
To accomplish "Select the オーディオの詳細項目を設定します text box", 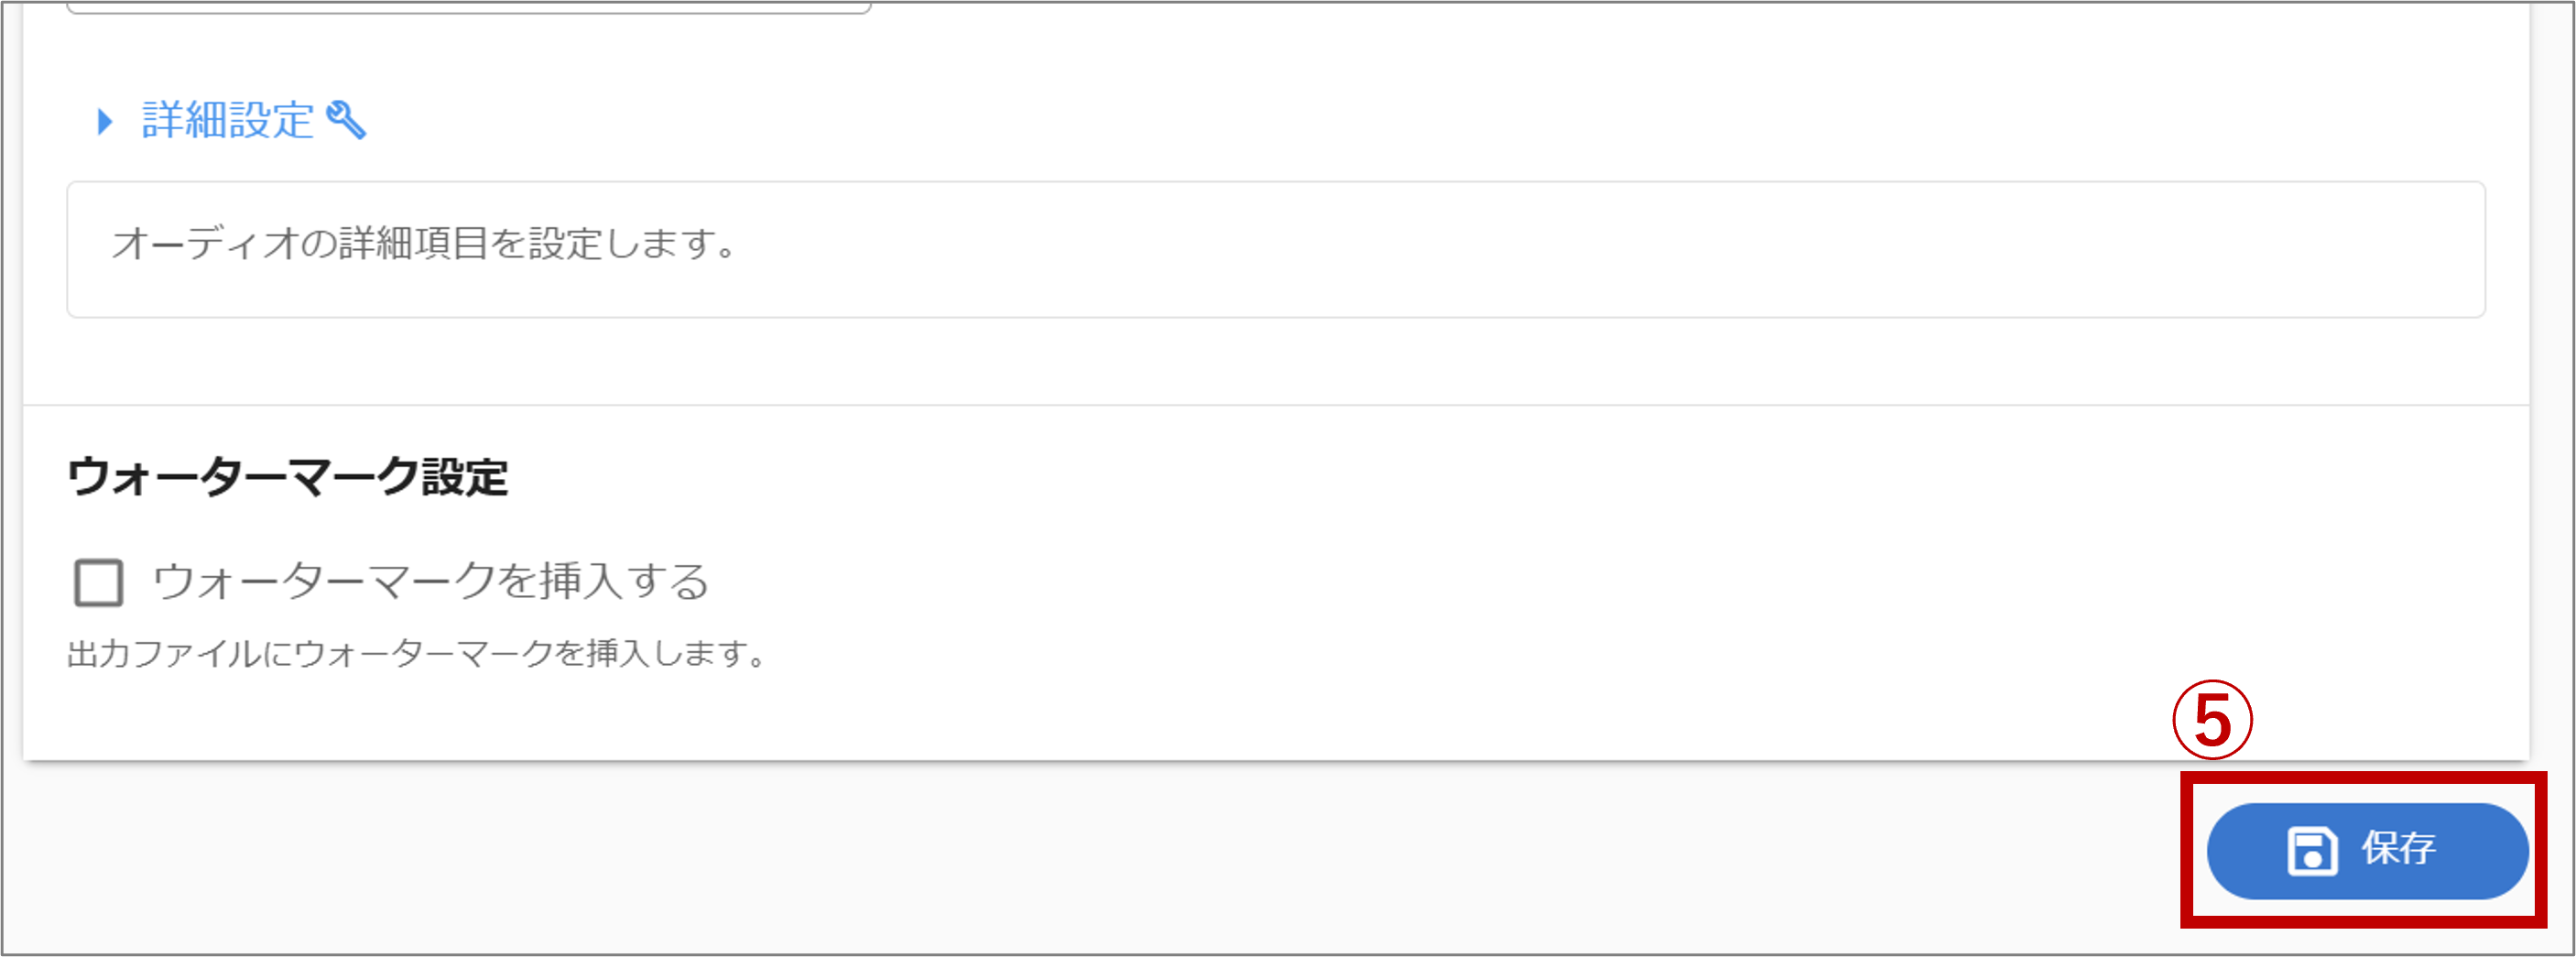I will point(1276,249).
